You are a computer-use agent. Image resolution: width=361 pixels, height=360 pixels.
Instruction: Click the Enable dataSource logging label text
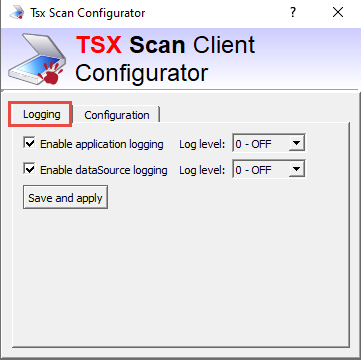pos(104,170)
